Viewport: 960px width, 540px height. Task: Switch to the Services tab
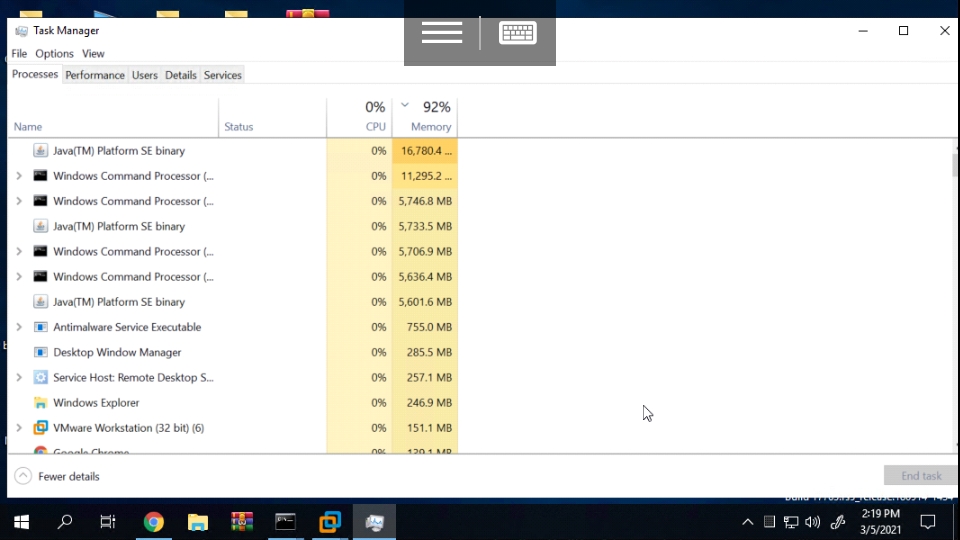[222, 75]
